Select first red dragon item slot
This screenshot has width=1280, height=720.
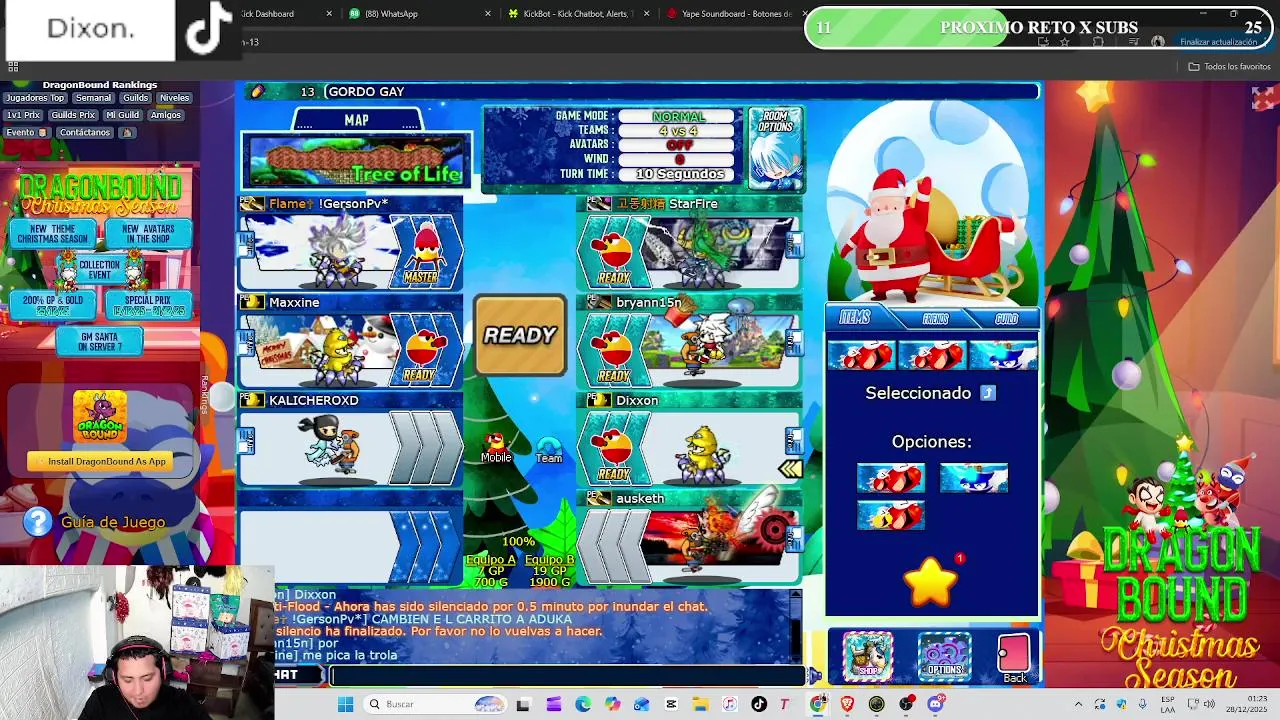[x=861, y=355]
